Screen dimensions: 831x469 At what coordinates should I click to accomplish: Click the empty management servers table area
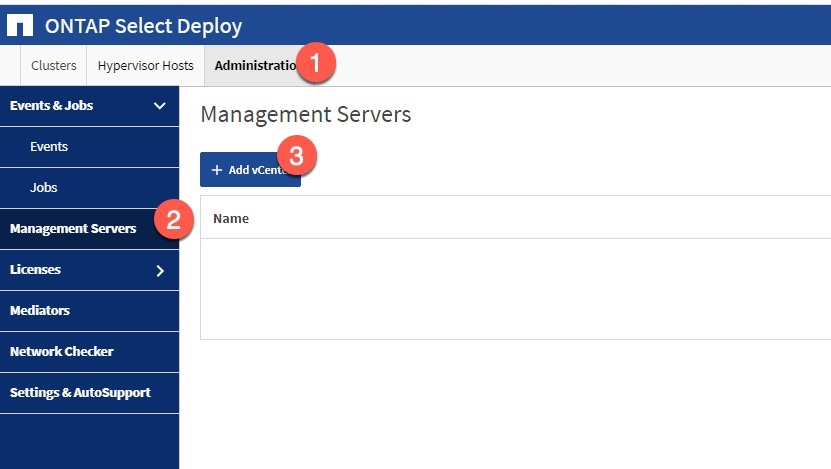coord(515,288)
